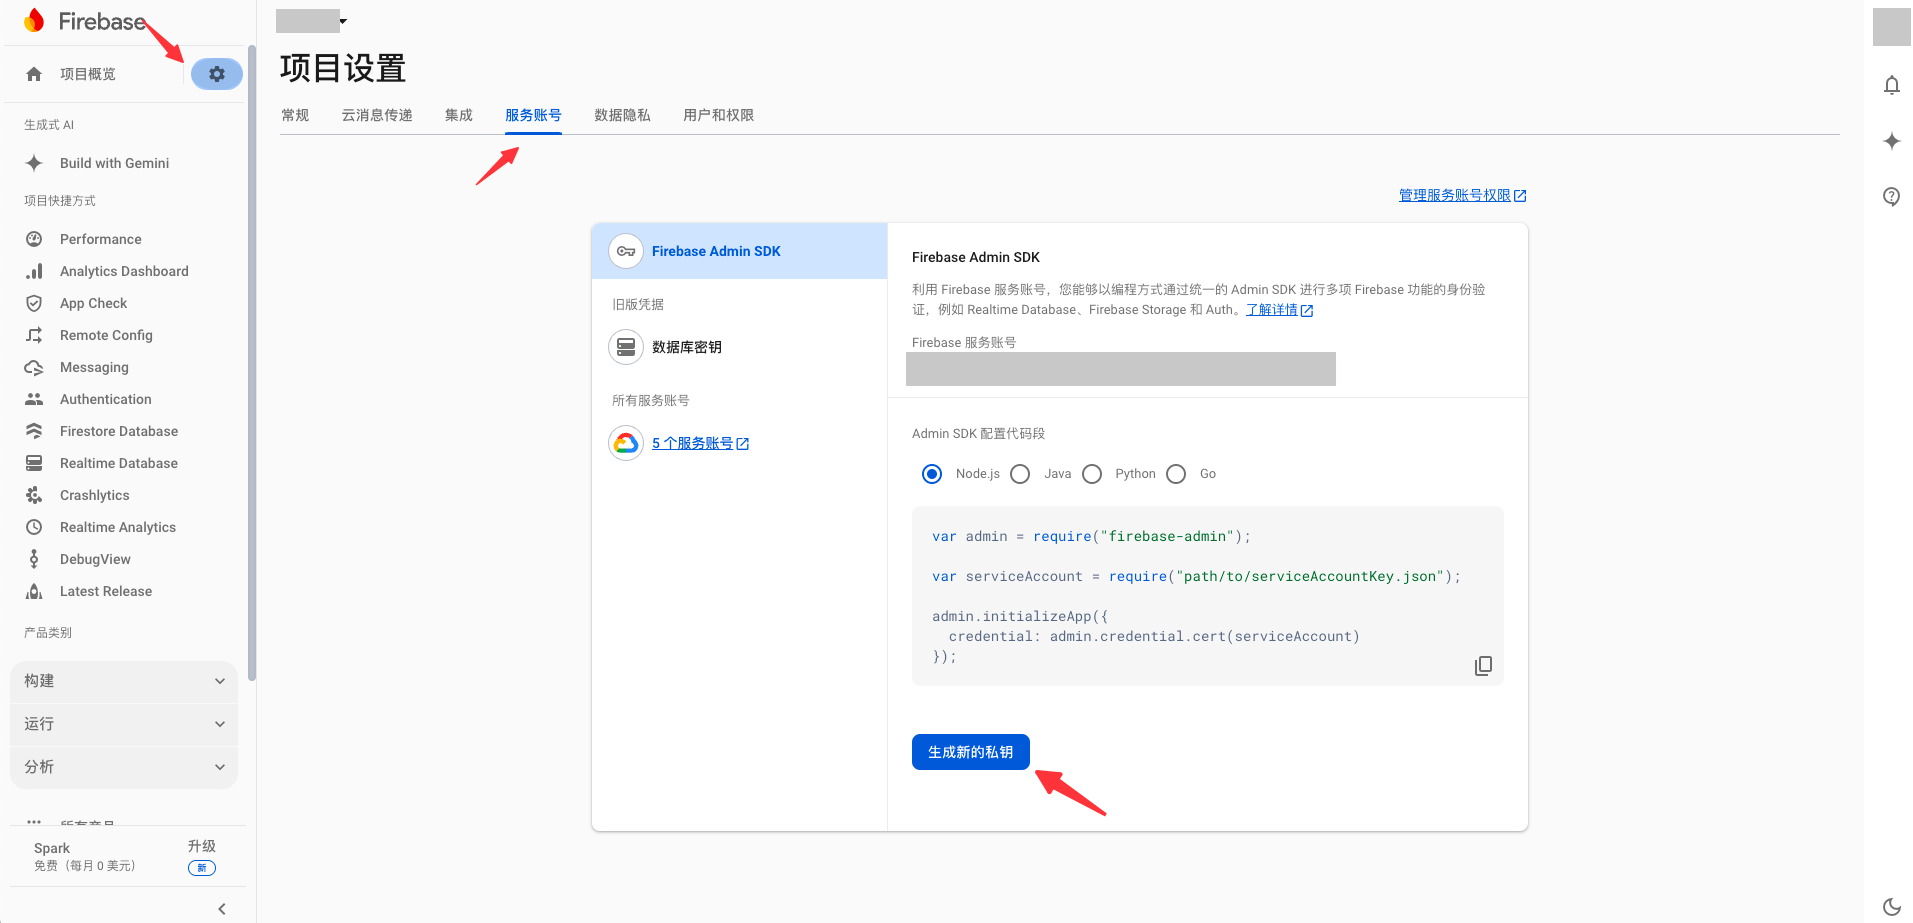Open the 项目概览 overview item
Screen dimensions: 1913x923
pos(88,74)
